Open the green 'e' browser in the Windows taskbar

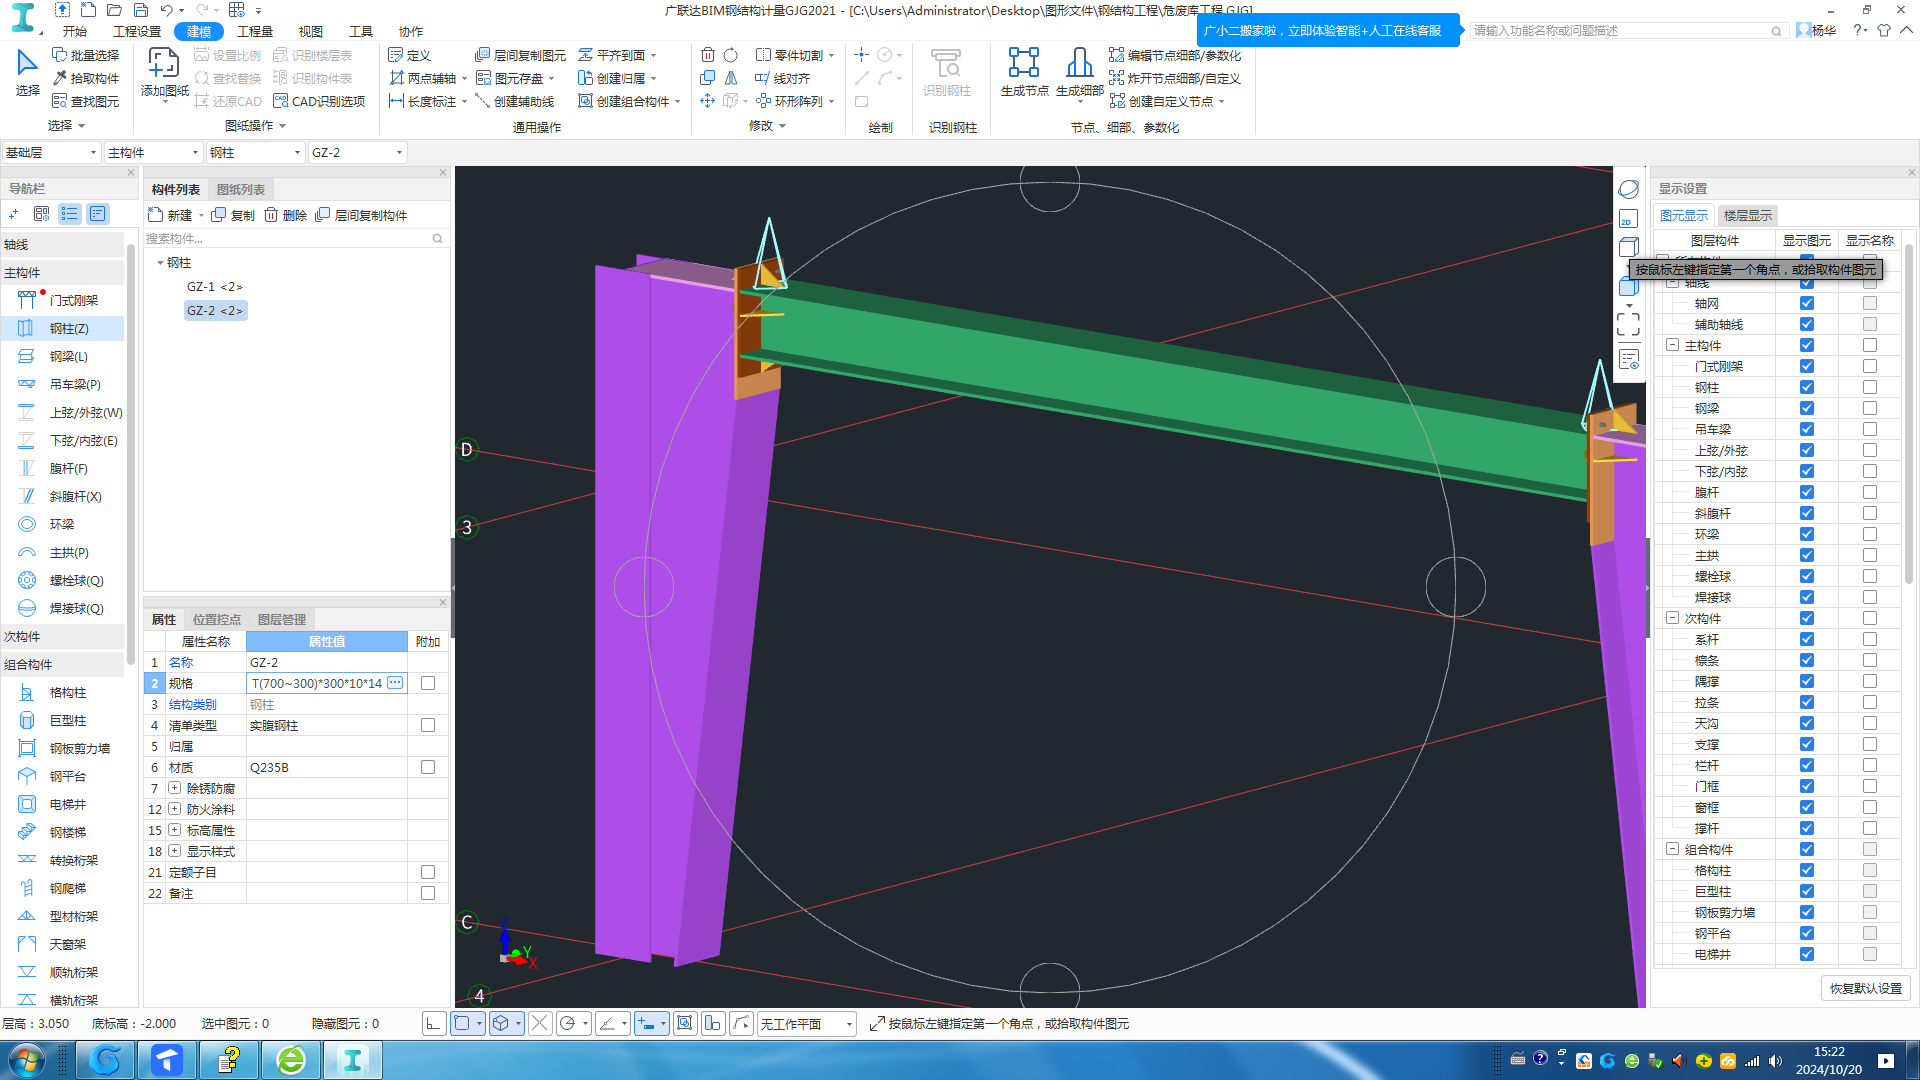tap(290, 1060)
